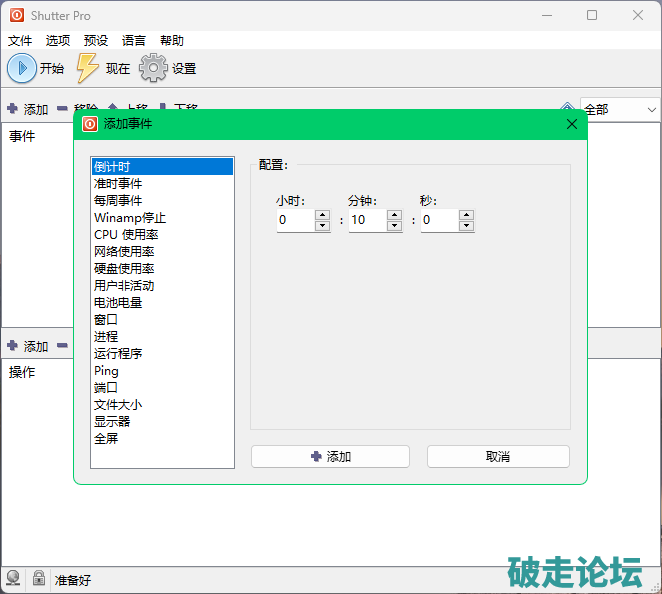This screenshot has width=662, height=594.
Task: Open the 文件 (File) menu
Action: pyautogui.click(x=20, y=41)
